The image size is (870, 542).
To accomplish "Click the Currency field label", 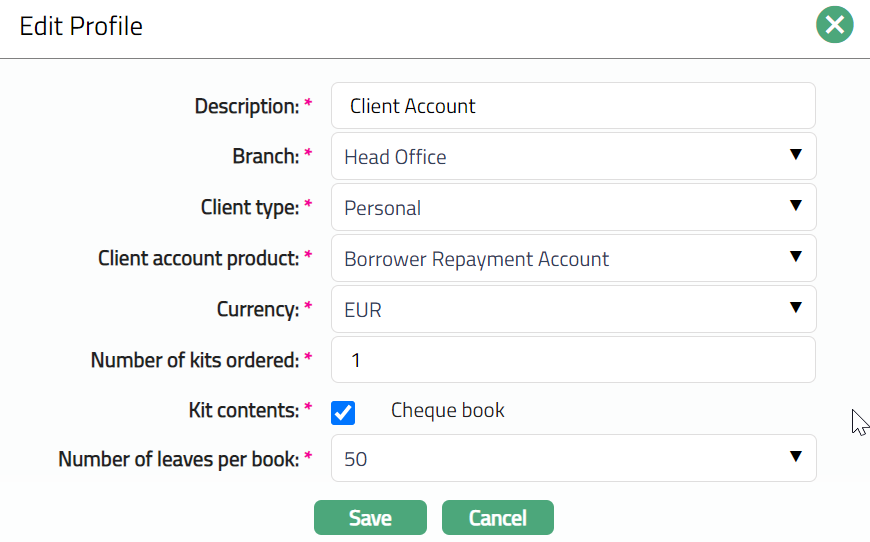I will 257,310.
